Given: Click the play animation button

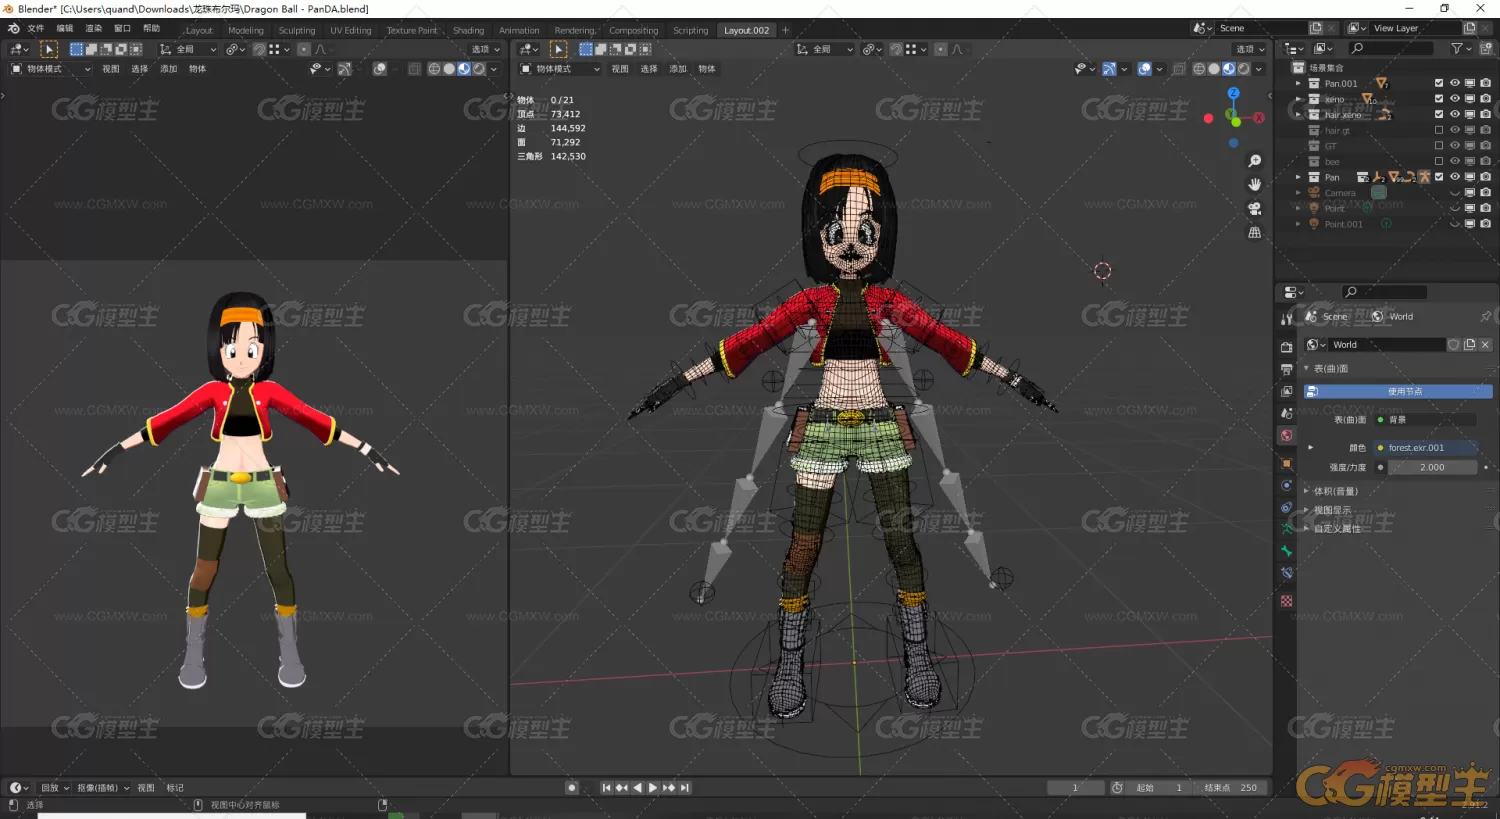Looking at the screenshot, I should pos(653,788).
